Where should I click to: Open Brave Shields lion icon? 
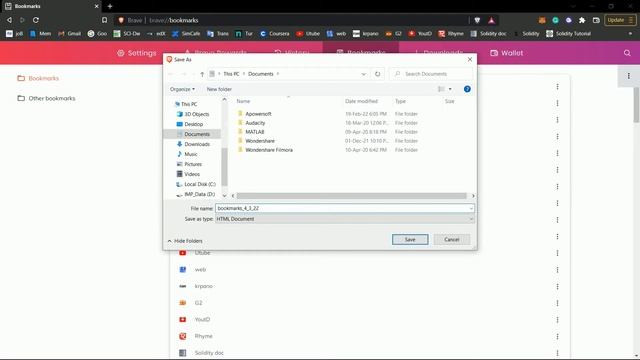tap(477, 20)
